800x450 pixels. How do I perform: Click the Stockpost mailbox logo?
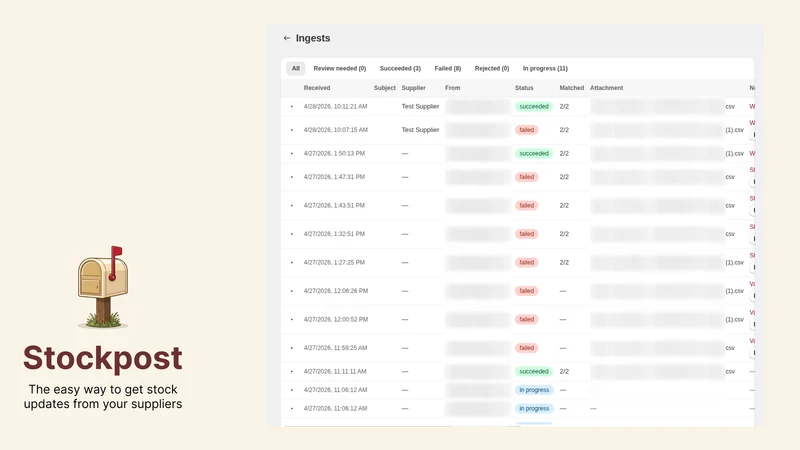pos(103,287)
